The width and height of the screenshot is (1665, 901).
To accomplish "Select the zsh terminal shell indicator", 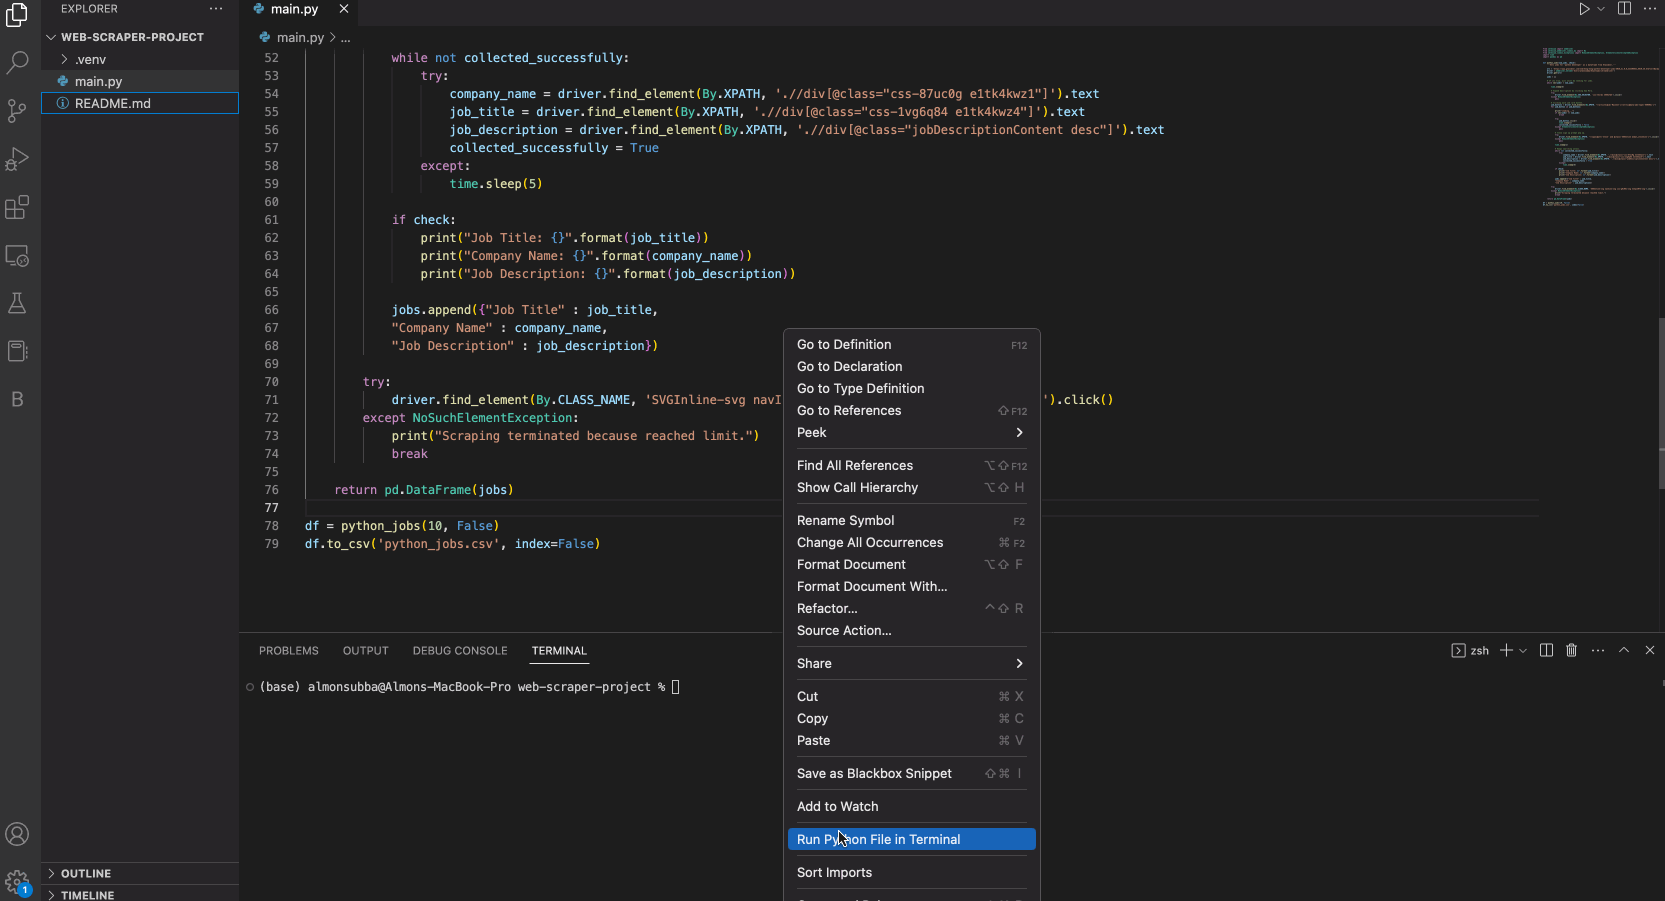I will [x=1470, y=650].
